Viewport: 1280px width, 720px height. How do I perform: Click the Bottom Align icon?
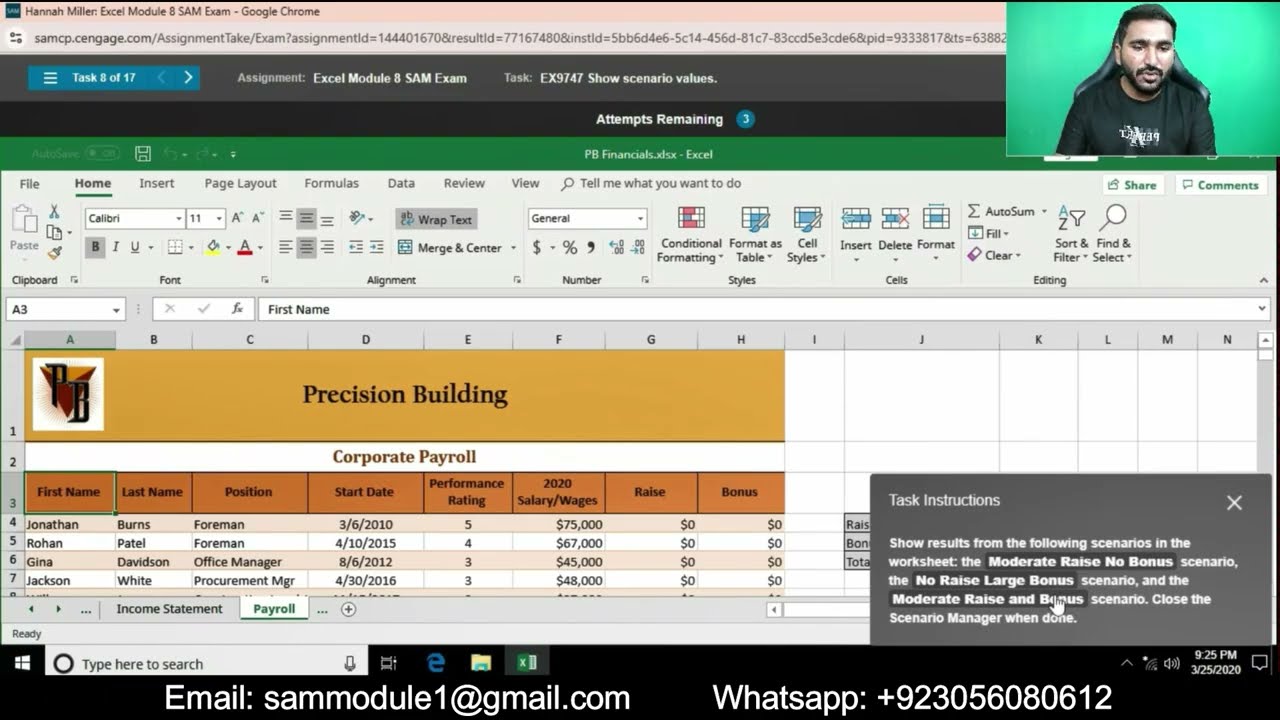point(327,218)
